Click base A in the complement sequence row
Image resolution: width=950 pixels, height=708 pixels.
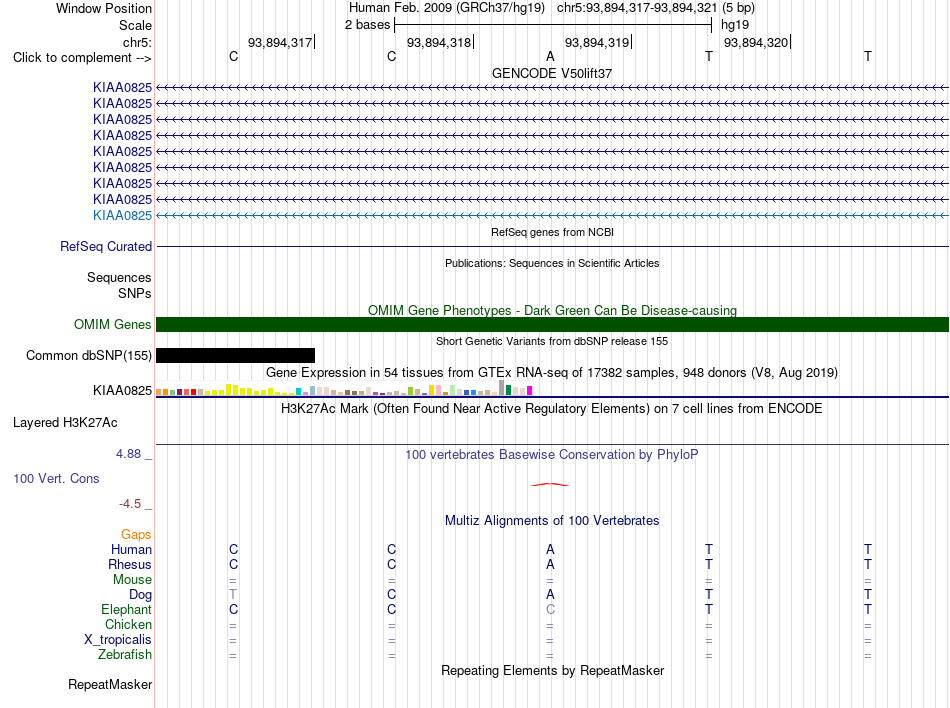[550, 56]
